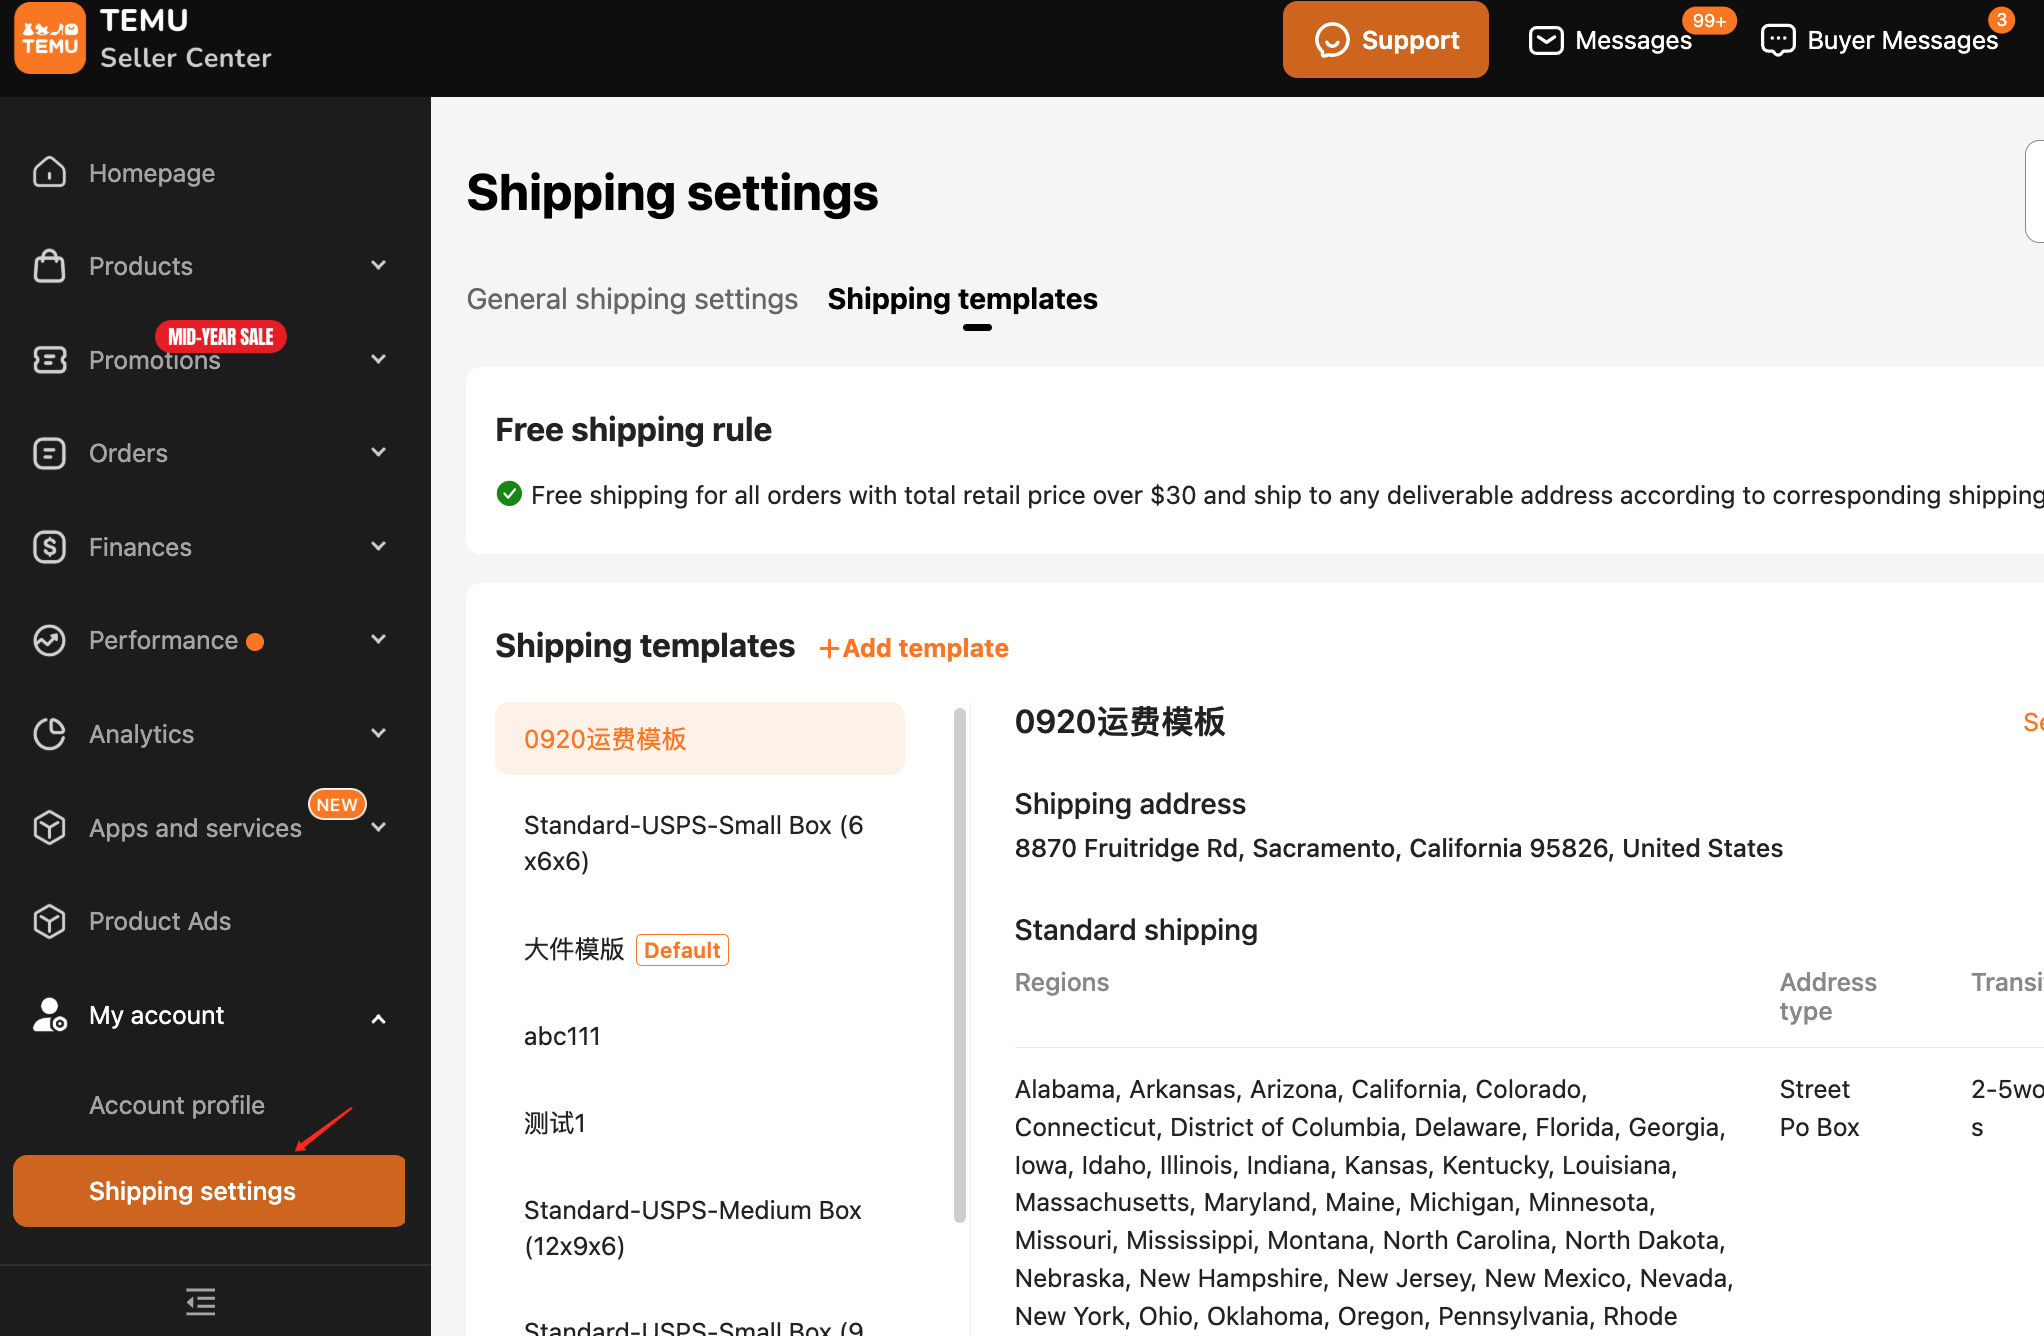Viewport: 2044px width, 1336px height.
Task: Click the My account person icon
Action: 49,1014
